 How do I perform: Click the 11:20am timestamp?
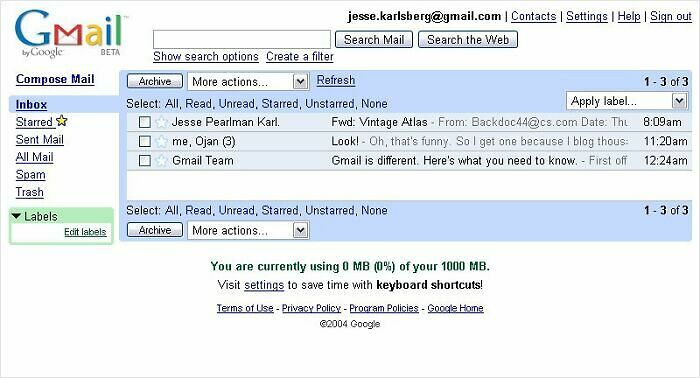coord(665,141)
